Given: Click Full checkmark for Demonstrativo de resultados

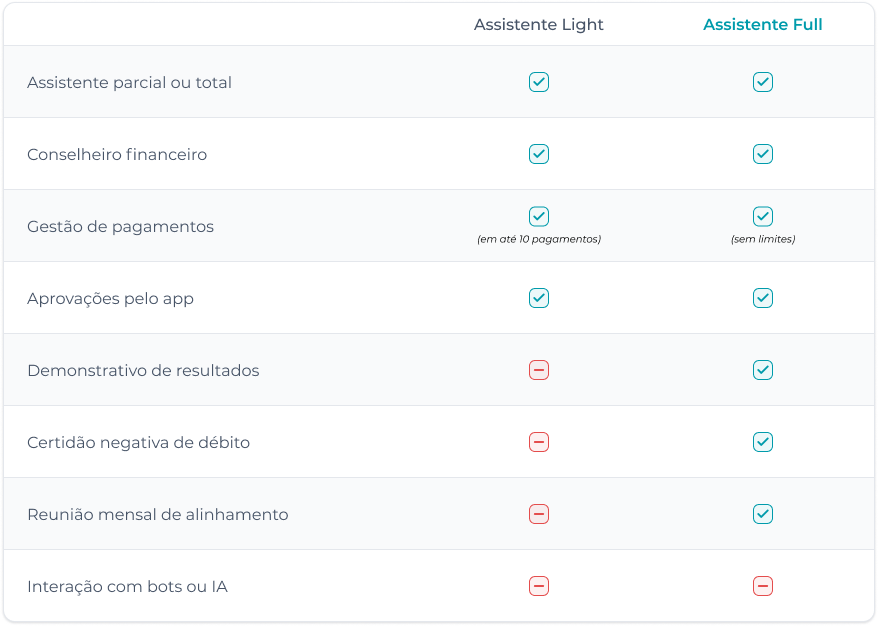Looking at the screenshot, I should click(x=763, y=370).
